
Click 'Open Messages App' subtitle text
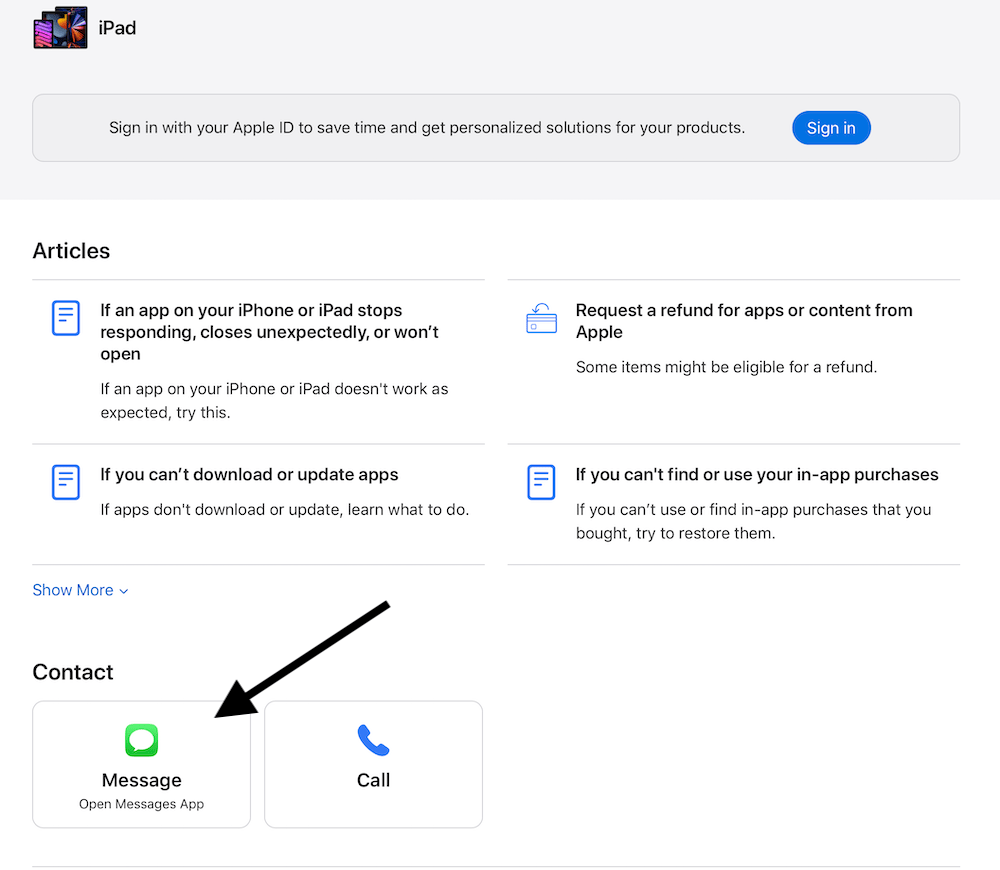tap(142, 804)
